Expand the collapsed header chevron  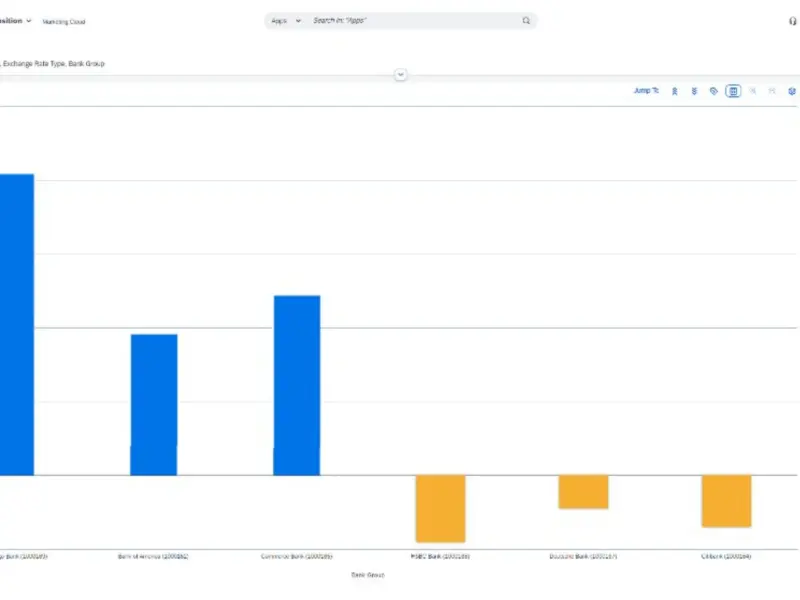coord(400,75)
